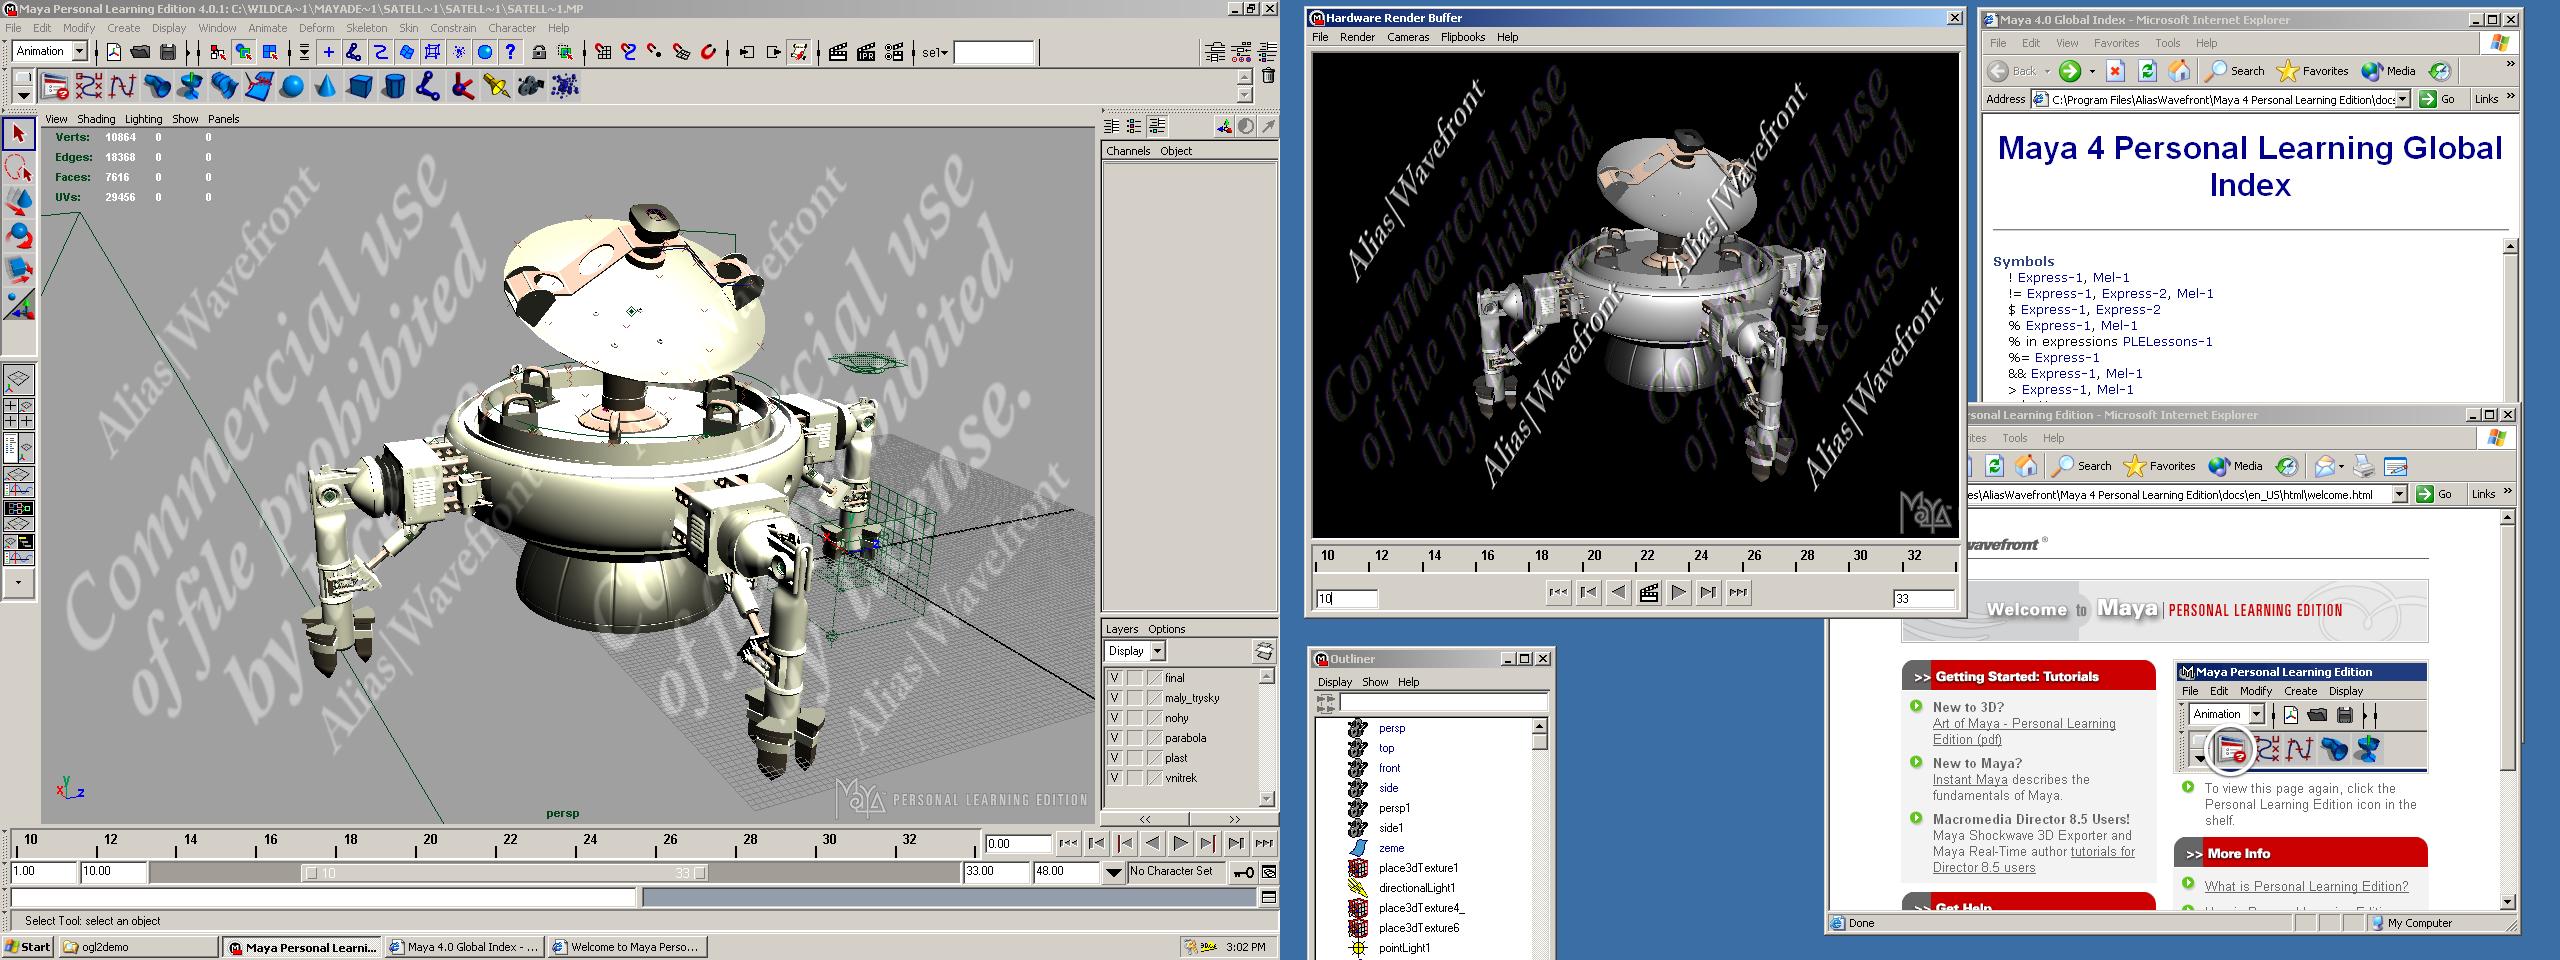Click the Render current frame clapboard icon
Screen dimensions: 2560x960
tap(838, 52)
